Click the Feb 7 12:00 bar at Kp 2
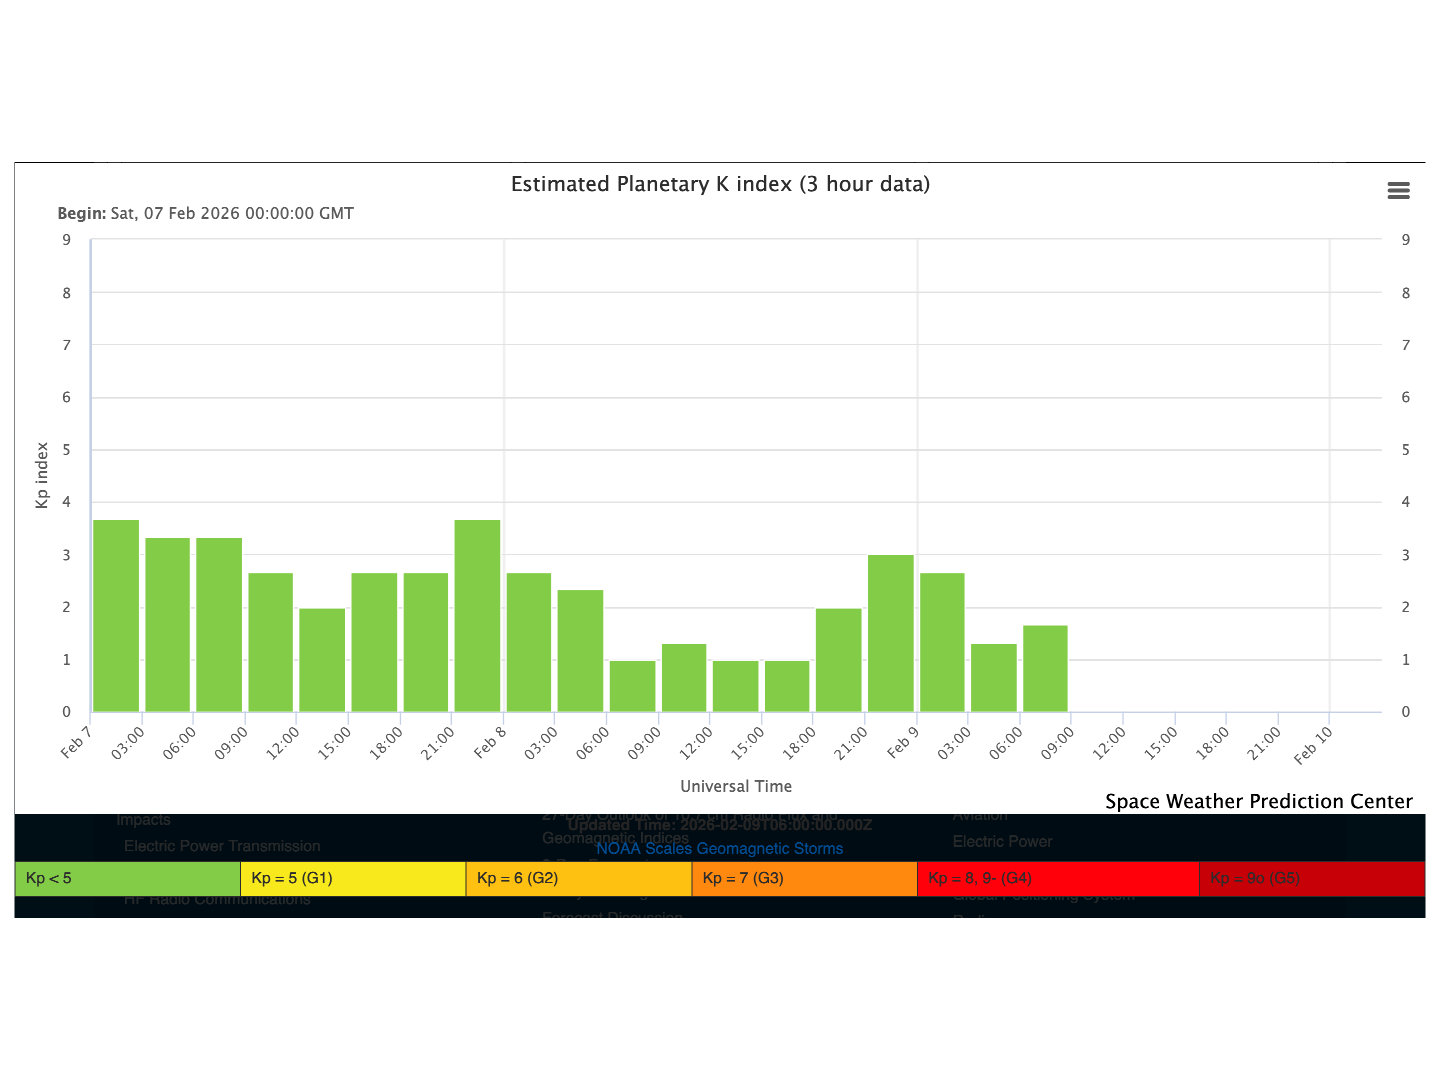Viewport: 1440px width, 1080px height. tap(322, 660)
